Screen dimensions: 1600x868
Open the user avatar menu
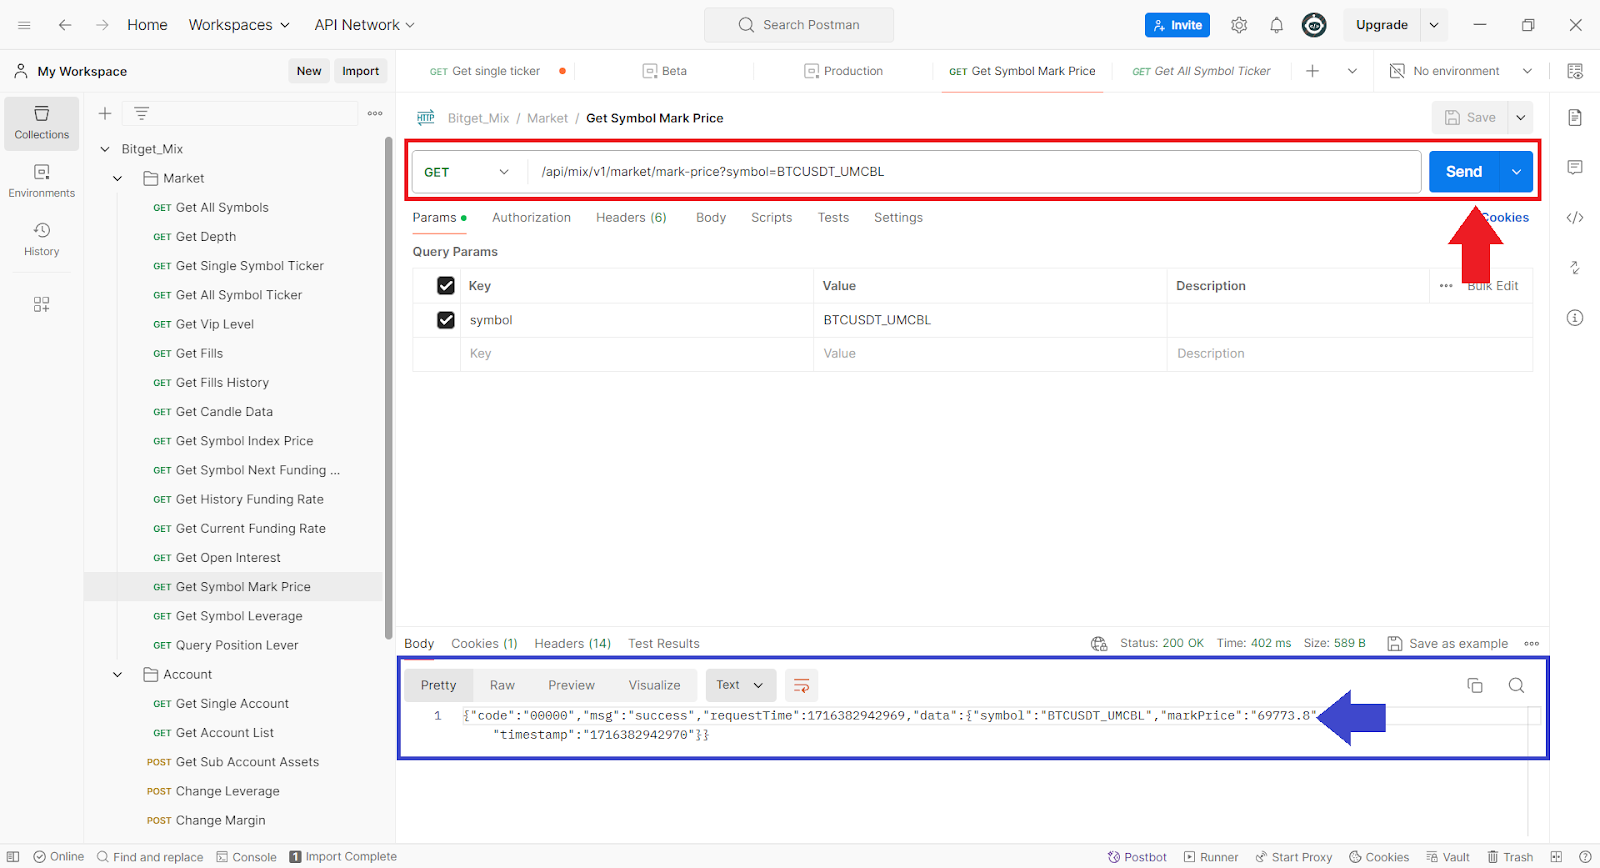tap(1314, 25)
